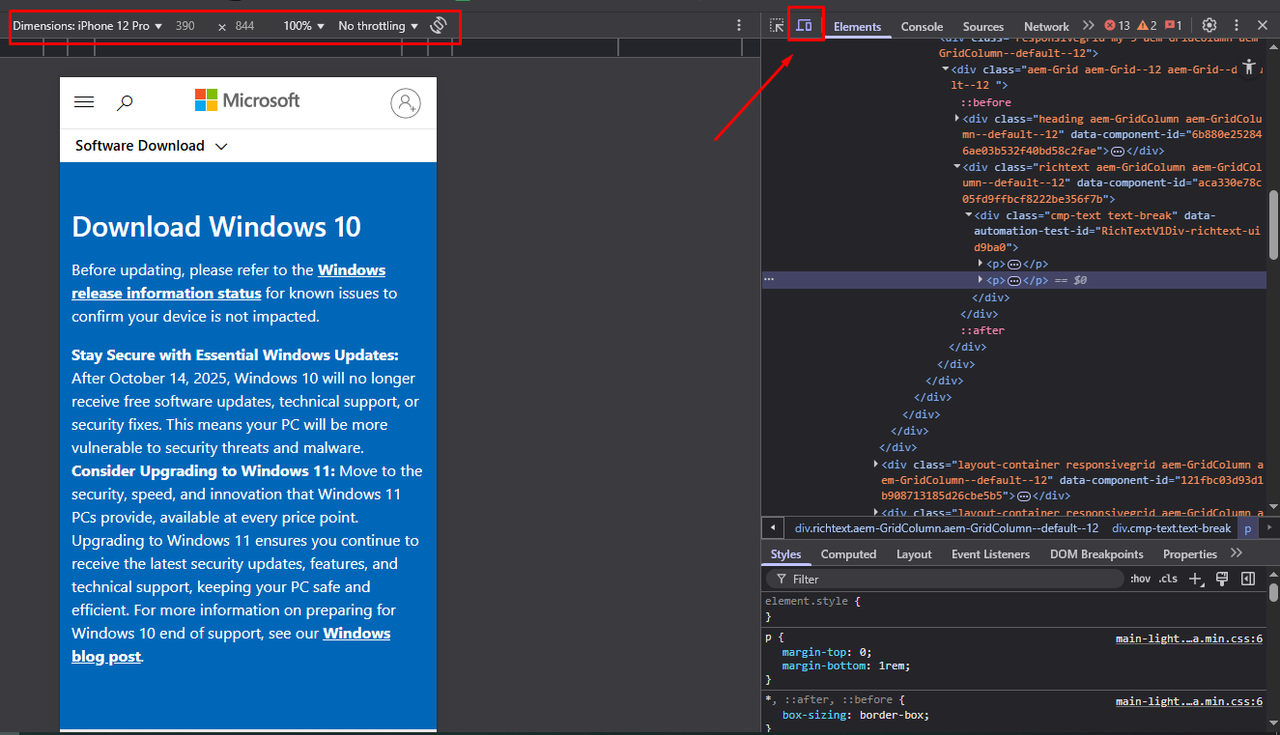This screenshot has width=1280, height=735.
Task: Open main-light css link for box-sizing rule
Action: [1189, 701]
